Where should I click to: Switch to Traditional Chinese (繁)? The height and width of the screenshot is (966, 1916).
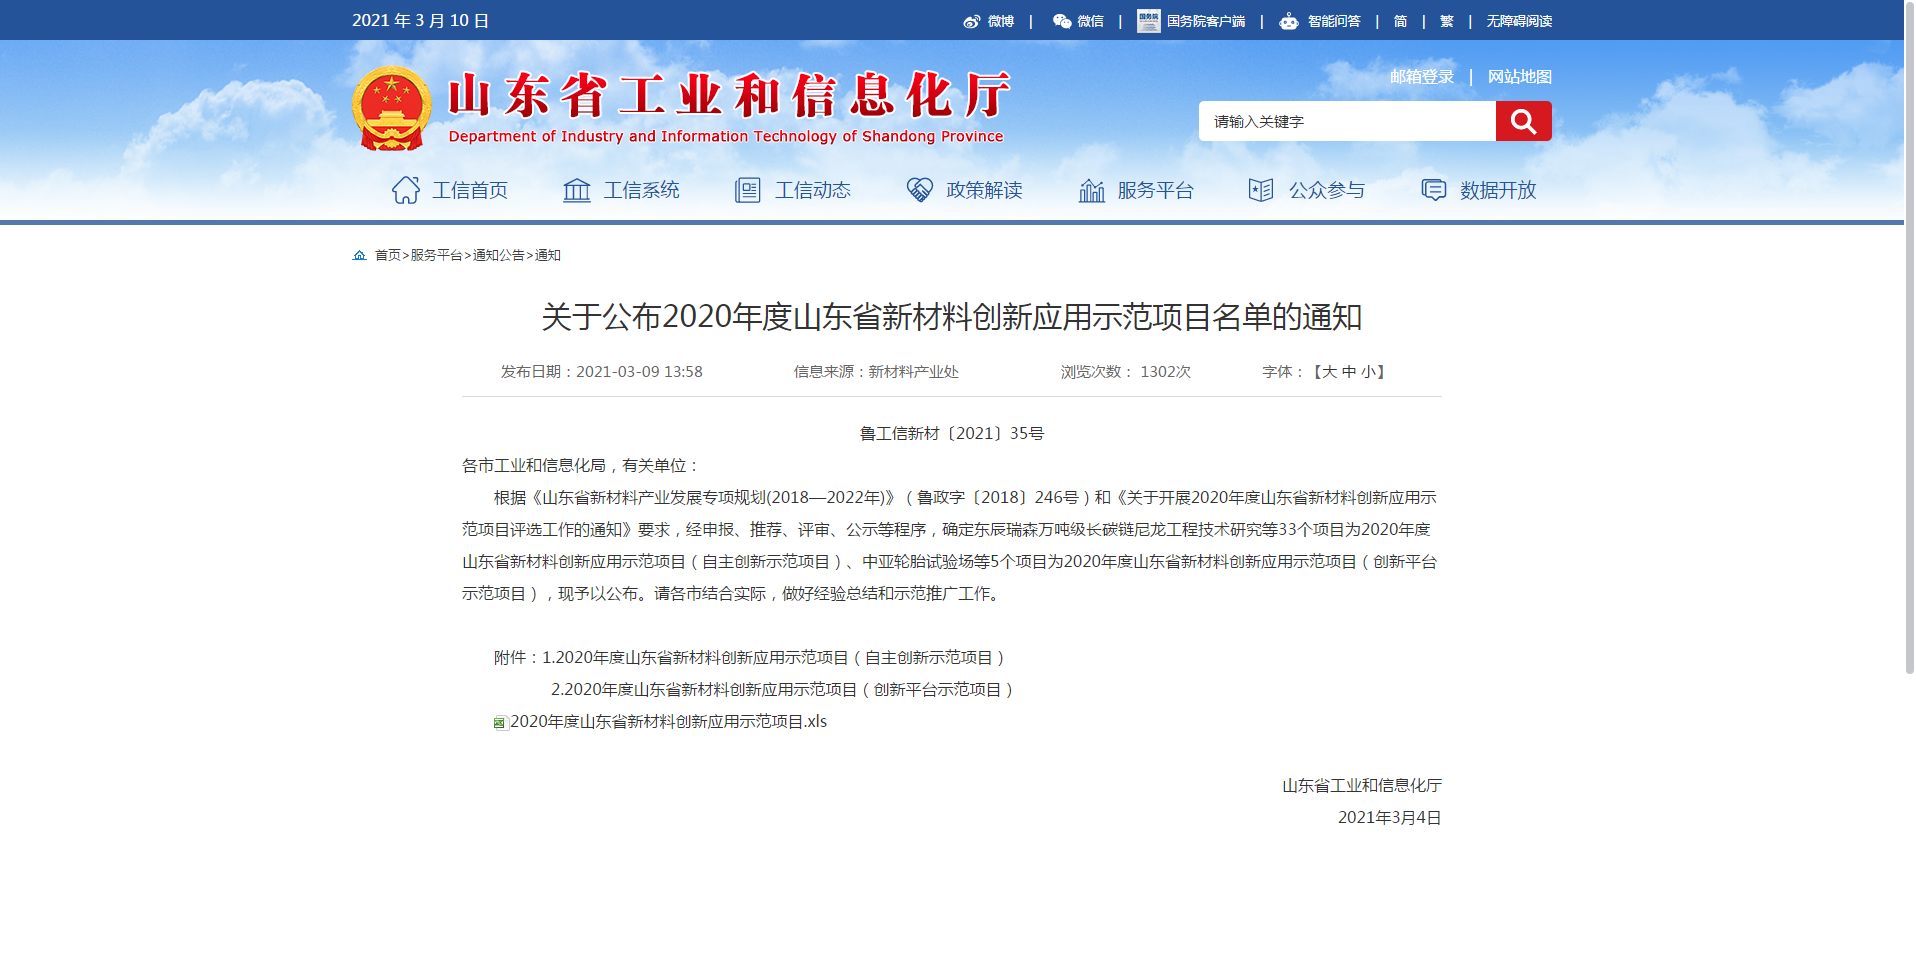pos(1446,21)
